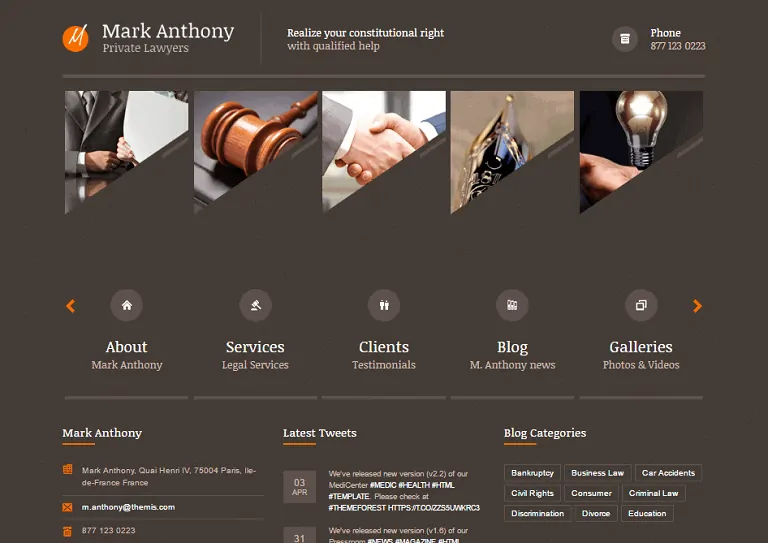768x543 pixels.
Task: Click the orange Mark Anthony logo icon
Action: click(75, 38)
